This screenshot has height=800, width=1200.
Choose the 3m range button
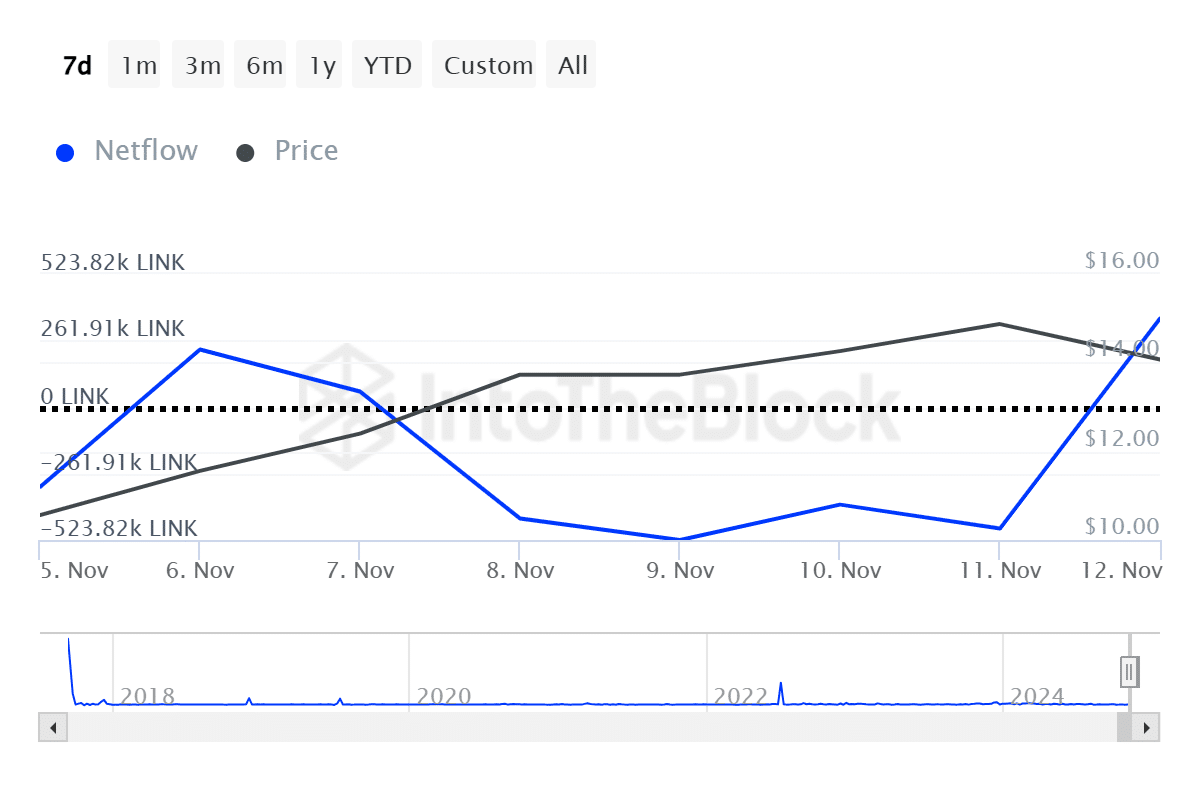[202, 66]
